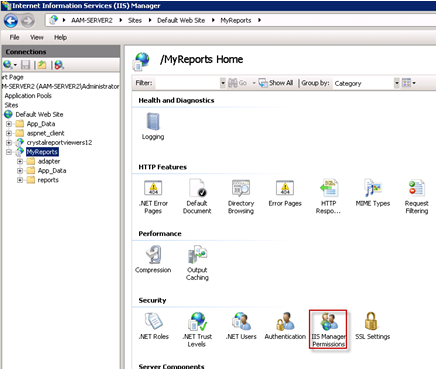
Task: Open the Help menu
Action: point(60,37)
